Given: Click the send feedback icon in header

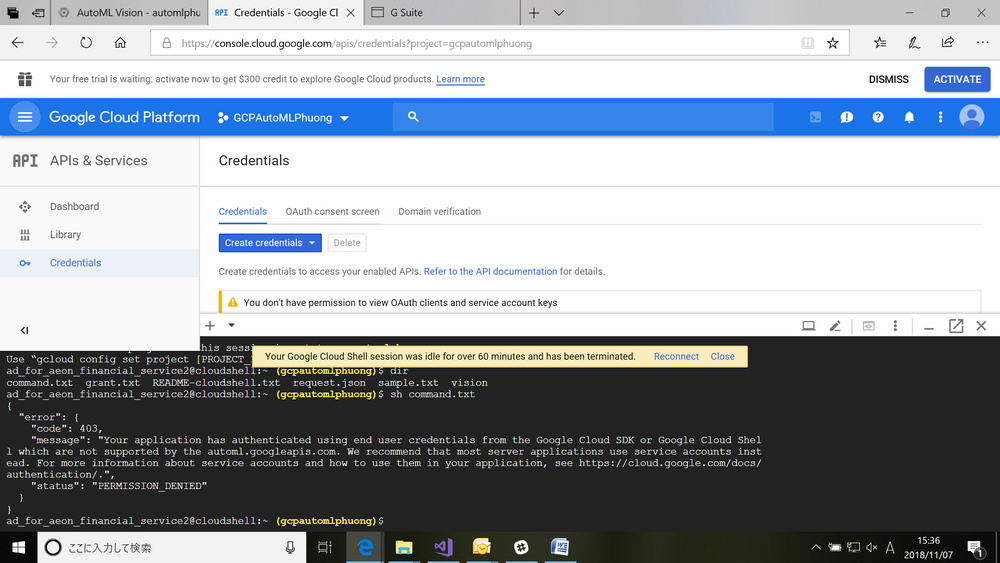Looking at the screenshot, I should (847, 117).
